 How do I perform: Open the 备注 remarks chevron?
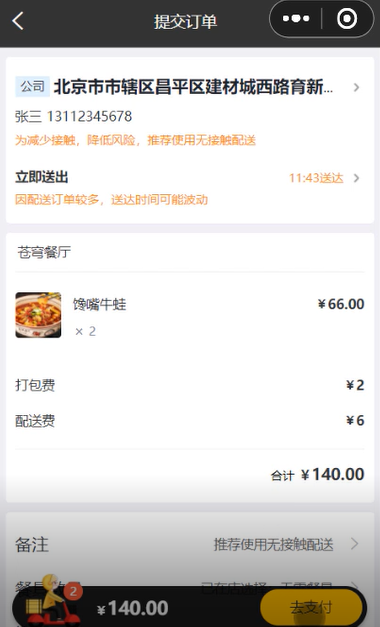pos(354,544)
